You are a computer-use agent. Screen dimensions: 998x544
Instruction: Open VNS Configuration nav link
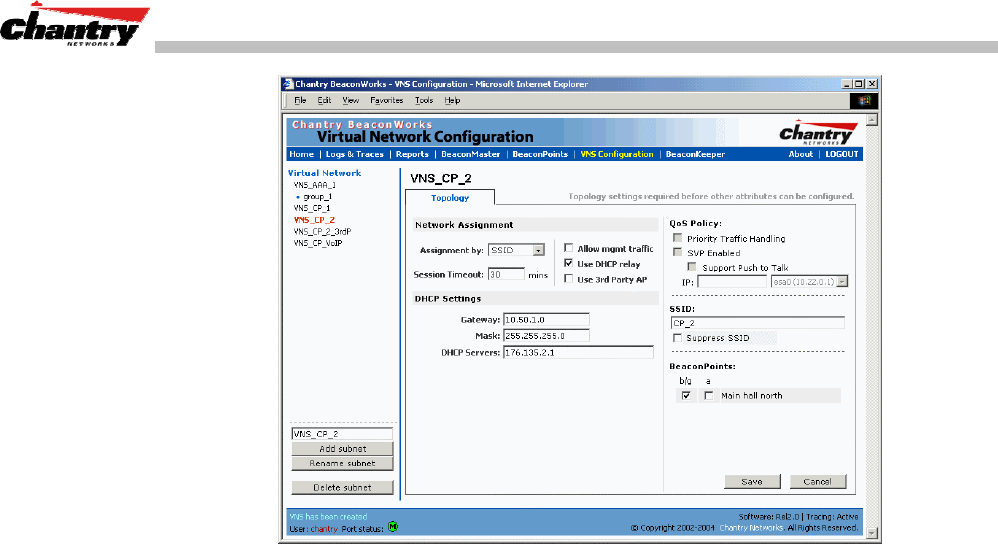pos(617,154)
